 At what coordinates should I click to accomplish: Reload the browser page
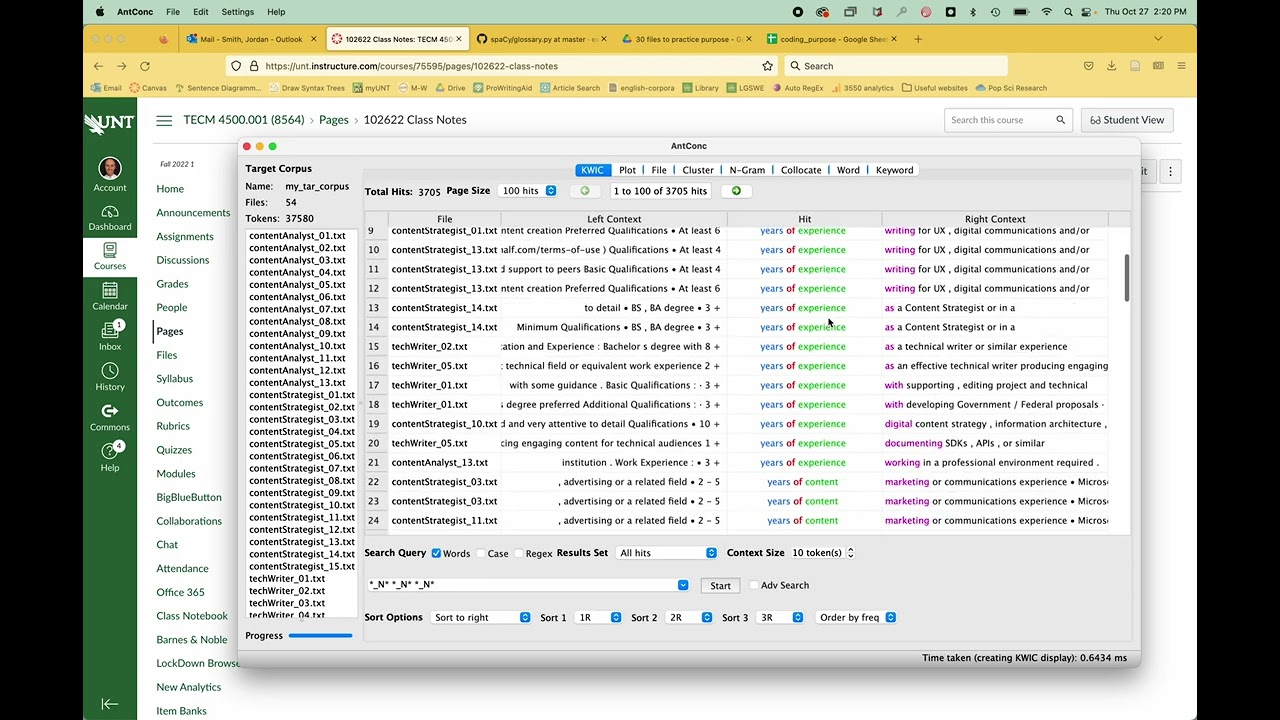(145, 66)
